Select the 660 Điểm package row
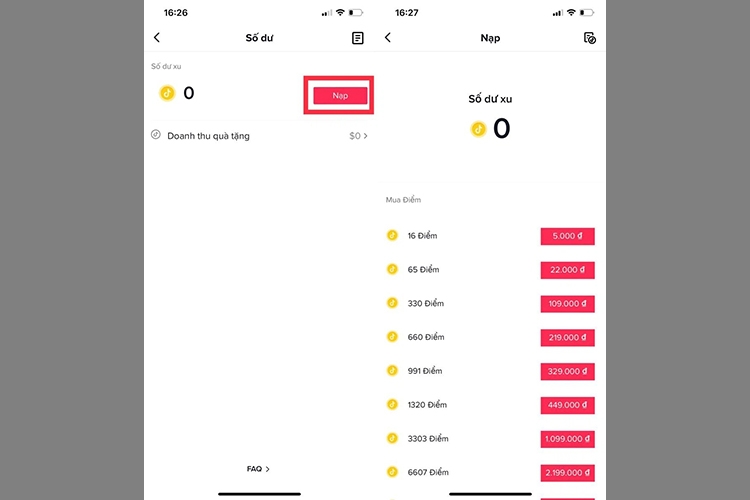 click(490, 337)
